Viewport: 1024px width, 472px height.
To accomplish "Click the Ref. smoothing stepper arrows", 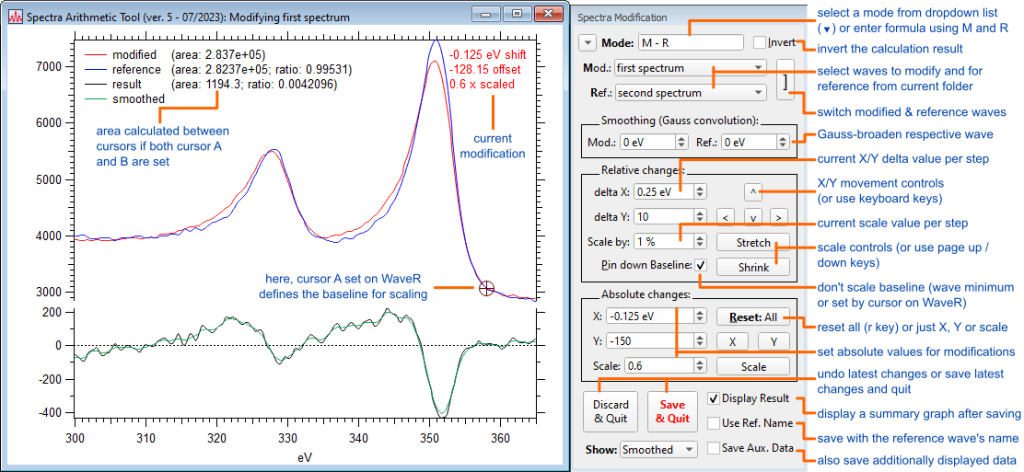I will point(784,141).
